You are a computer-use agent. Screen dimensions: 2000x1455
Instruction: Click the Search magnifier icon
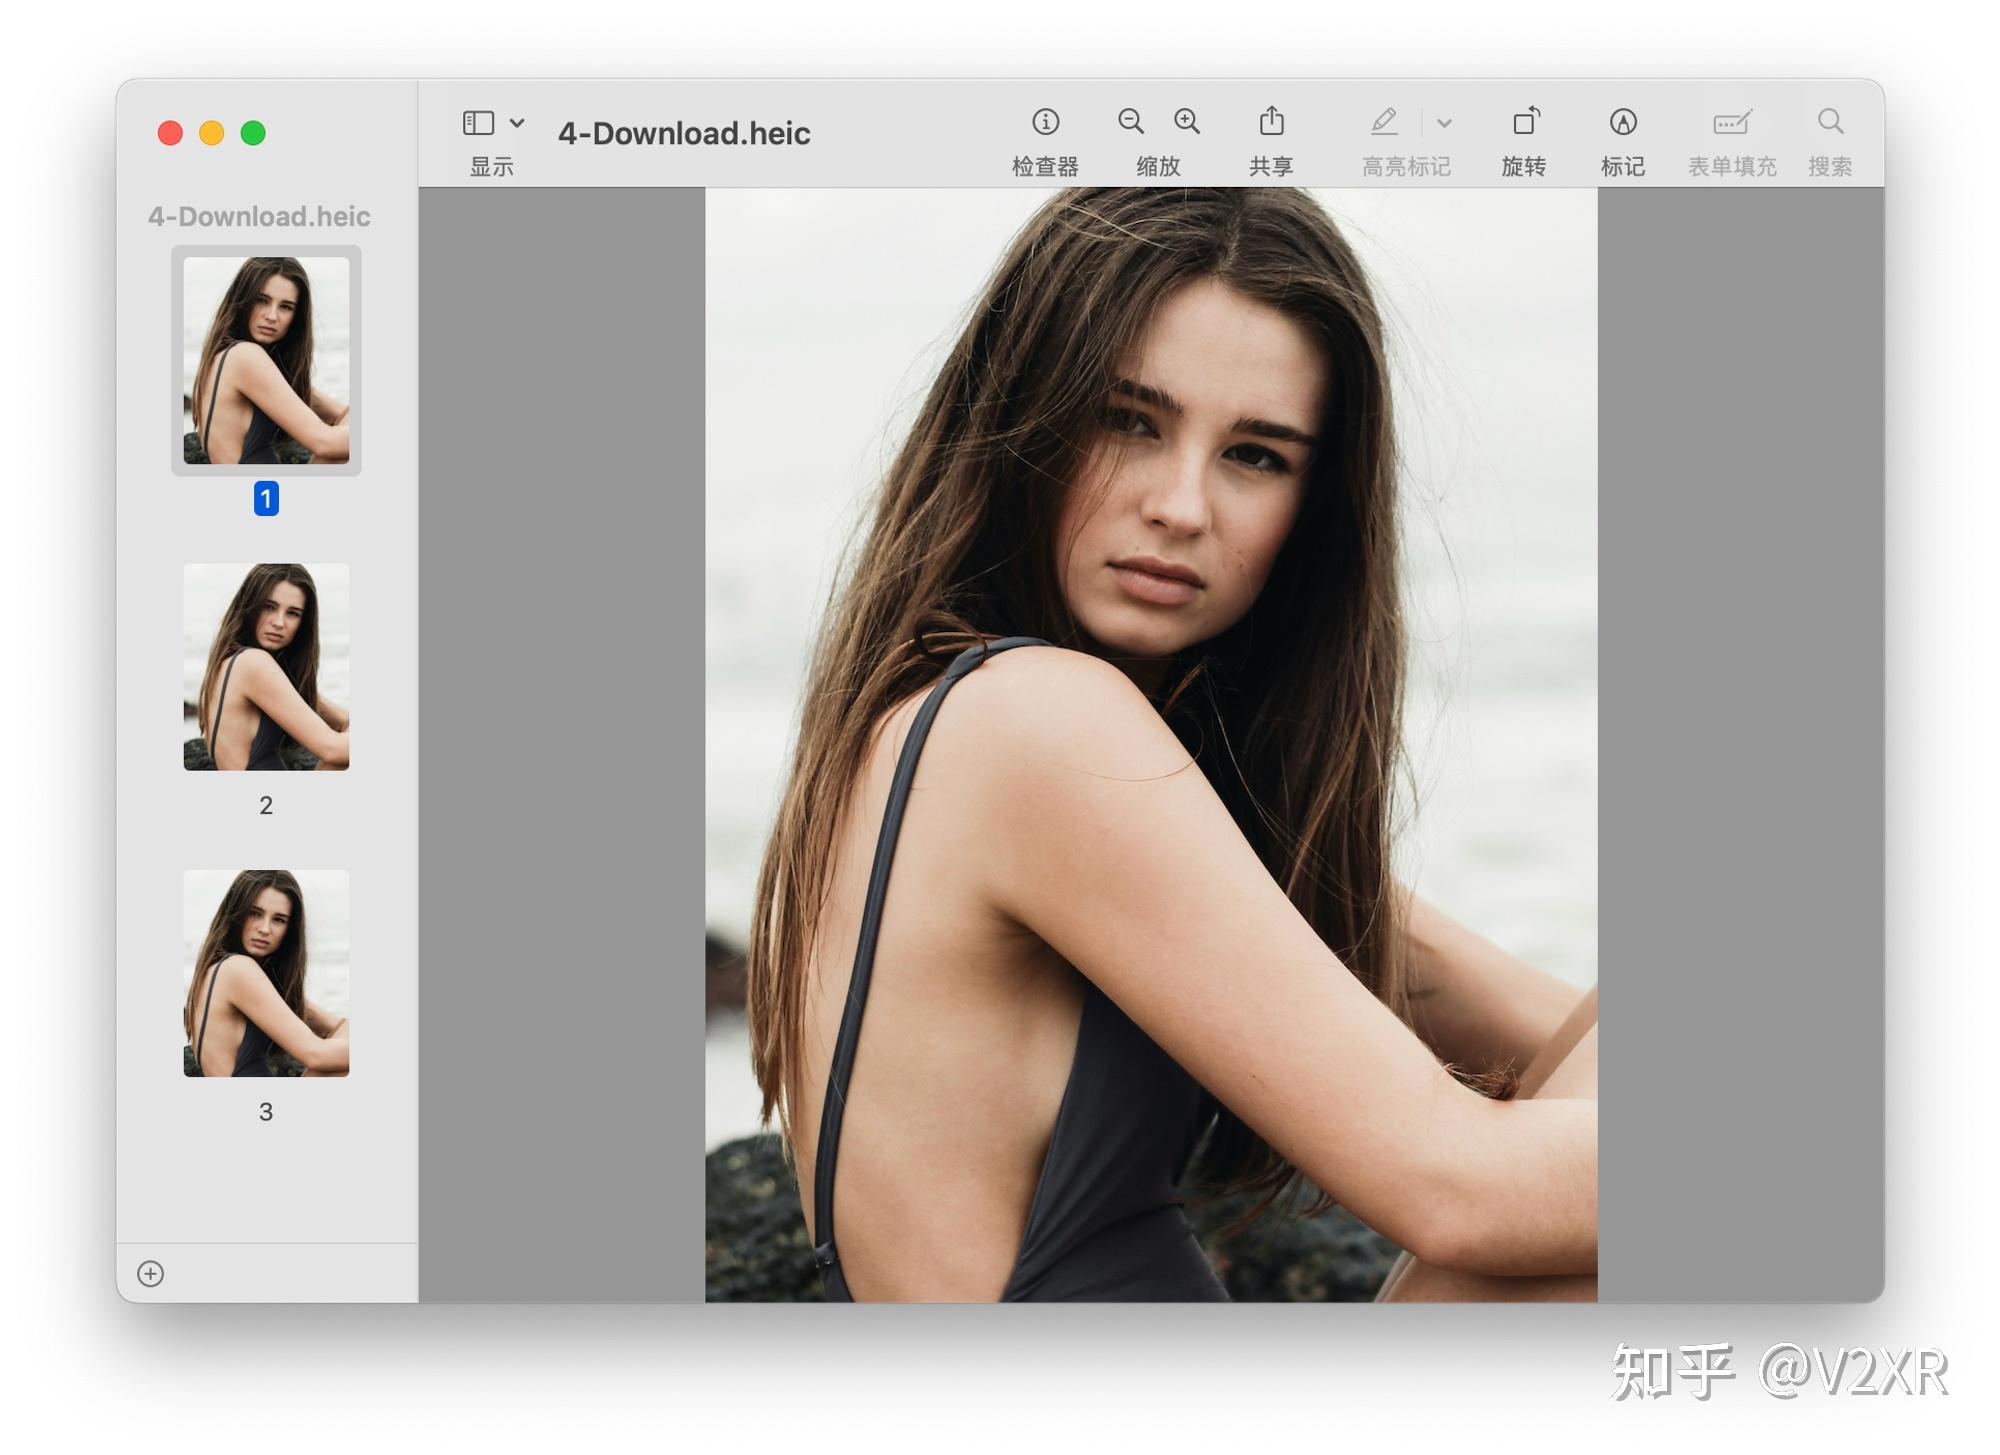[x=1830, y=122]
